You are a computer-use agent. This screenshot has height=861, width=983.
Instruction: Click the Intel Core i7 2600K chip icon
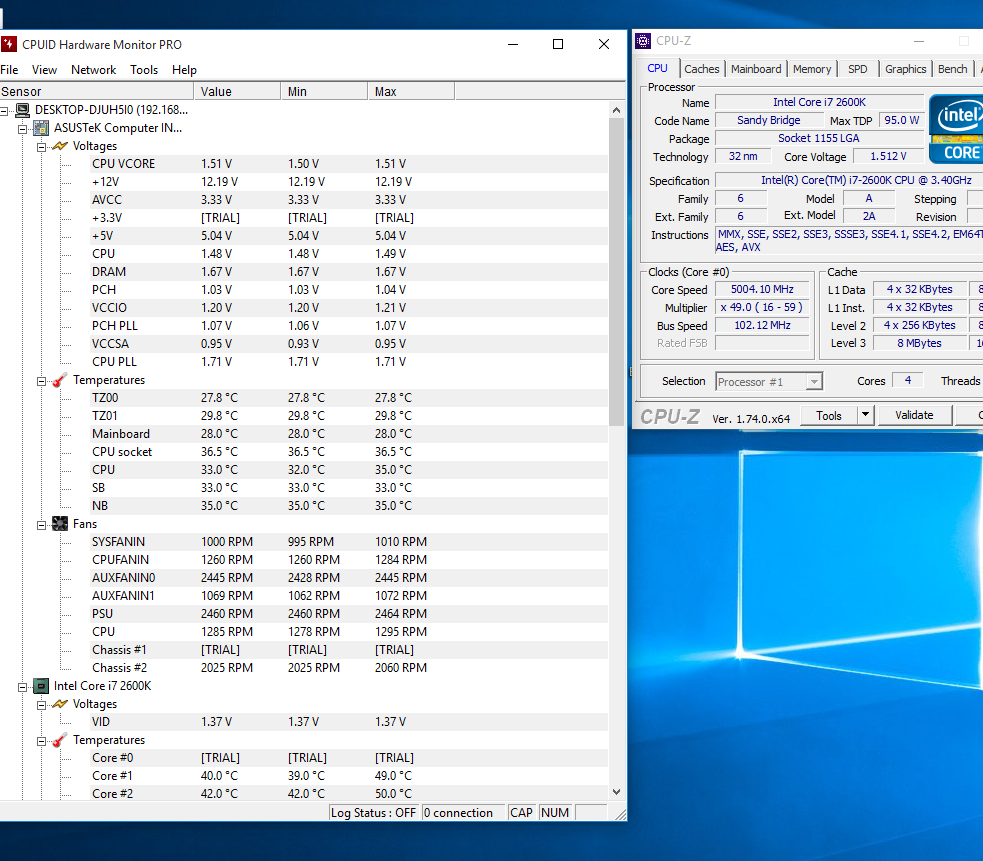[x=41, y=686]
